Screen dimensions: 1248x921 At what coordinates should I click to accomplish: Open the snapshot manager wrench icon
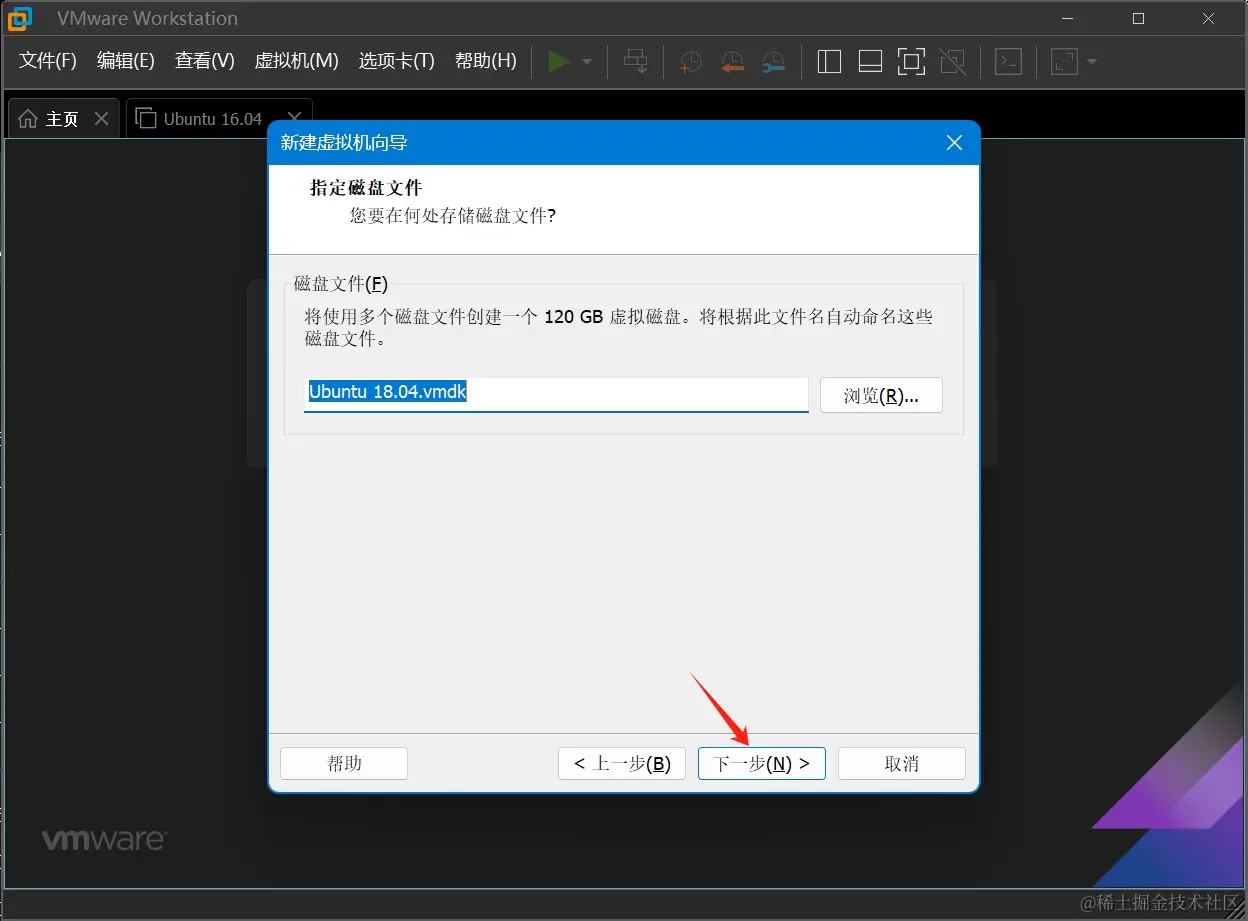(x=773, y=62)
